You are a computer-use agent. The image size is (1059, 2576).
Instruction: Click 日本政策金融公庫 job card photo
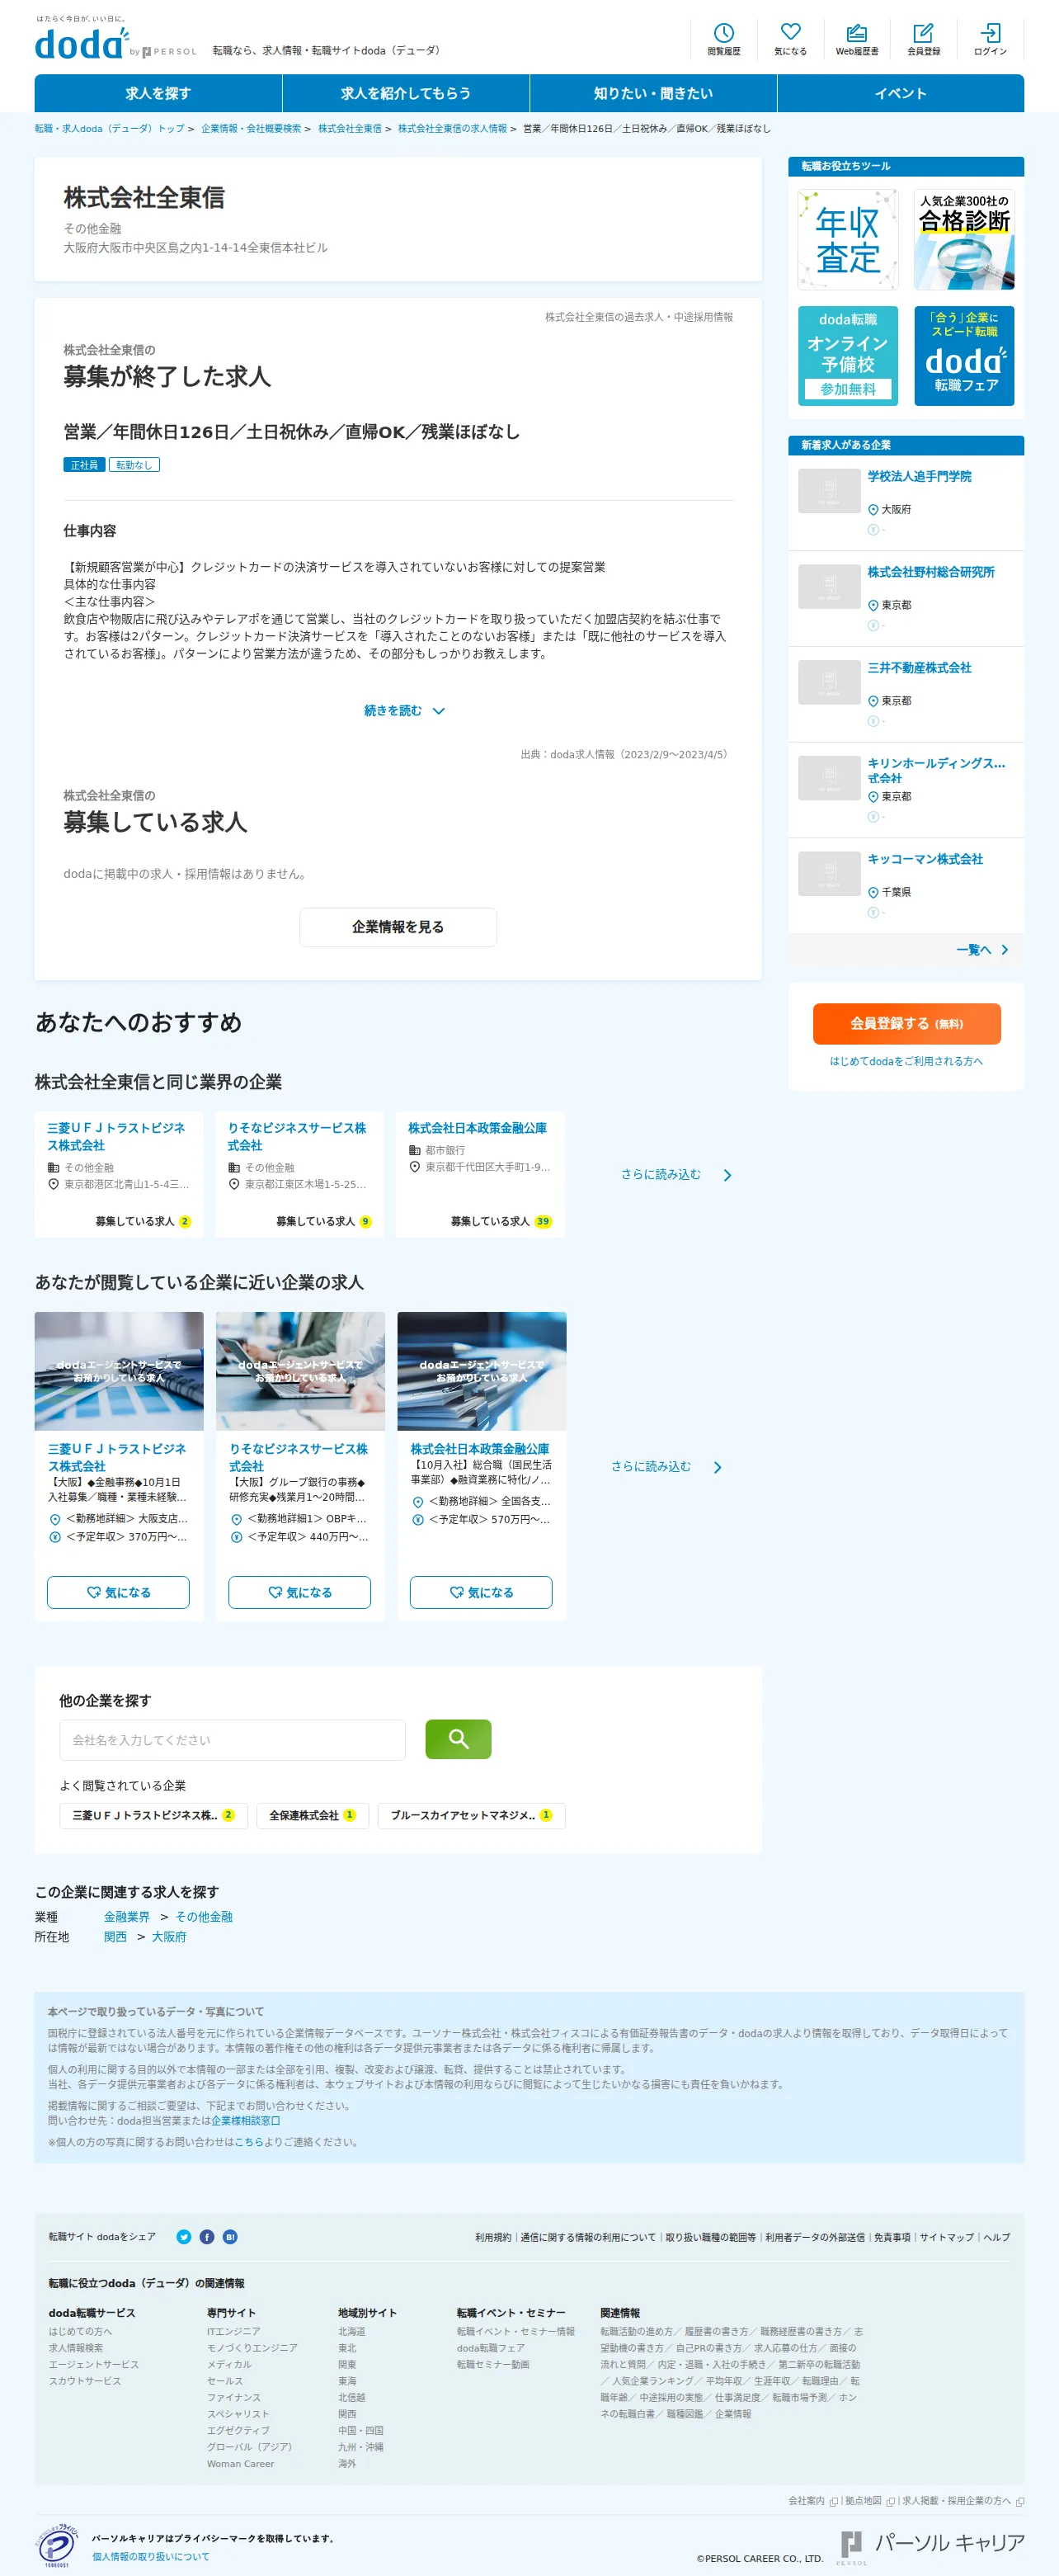pyautogui.click(x=482, y=1371)
